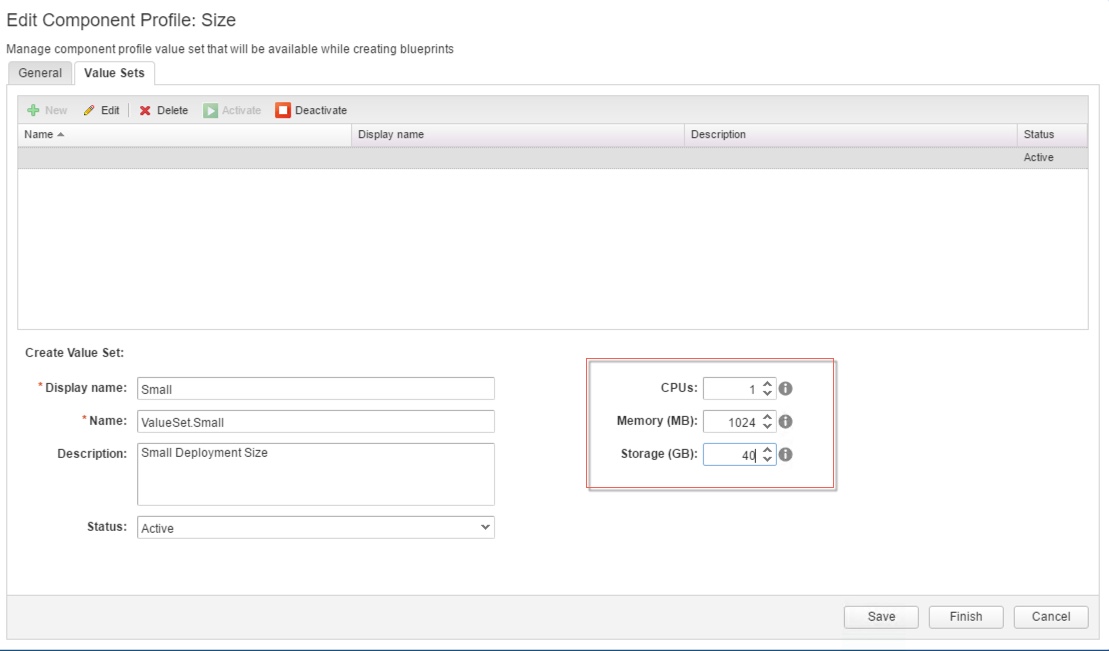Select the Active row in the table
Screen dimensions: 1109x651
click(x=552, y=158)
